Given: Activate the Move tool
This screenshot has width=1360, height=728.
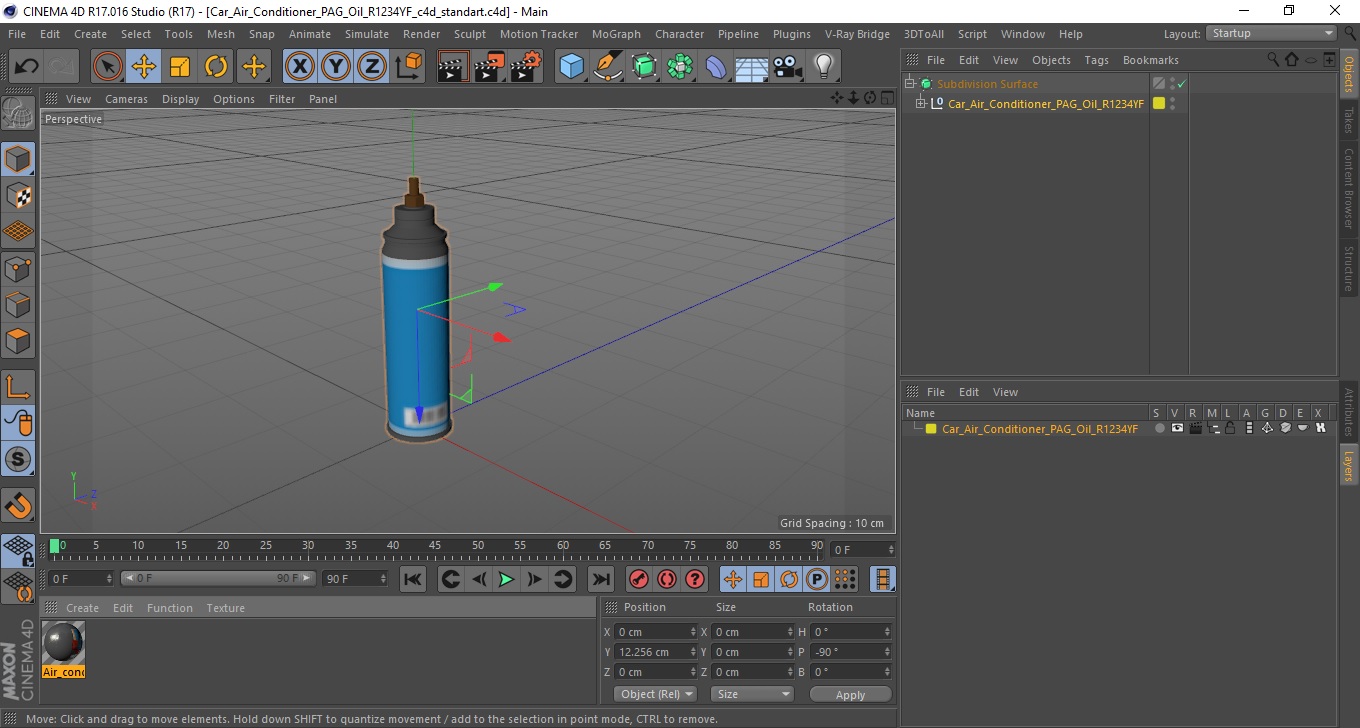Looking at the screenshot, I should point(144,67).
